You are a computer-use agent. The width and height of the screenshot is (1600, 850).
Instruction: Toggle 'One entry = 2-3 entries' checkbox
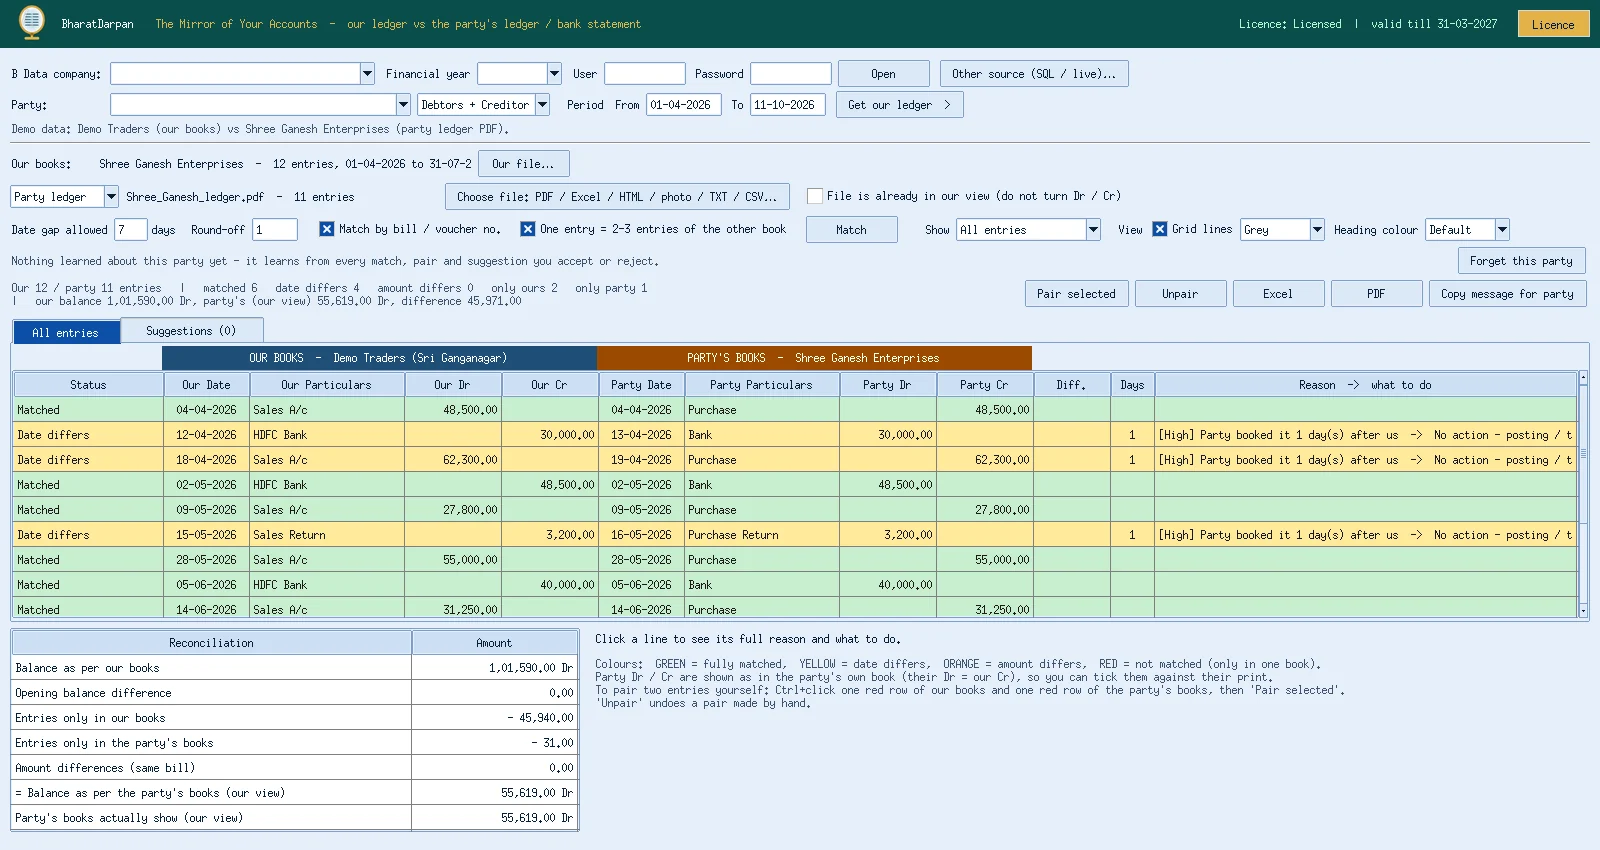528,229
